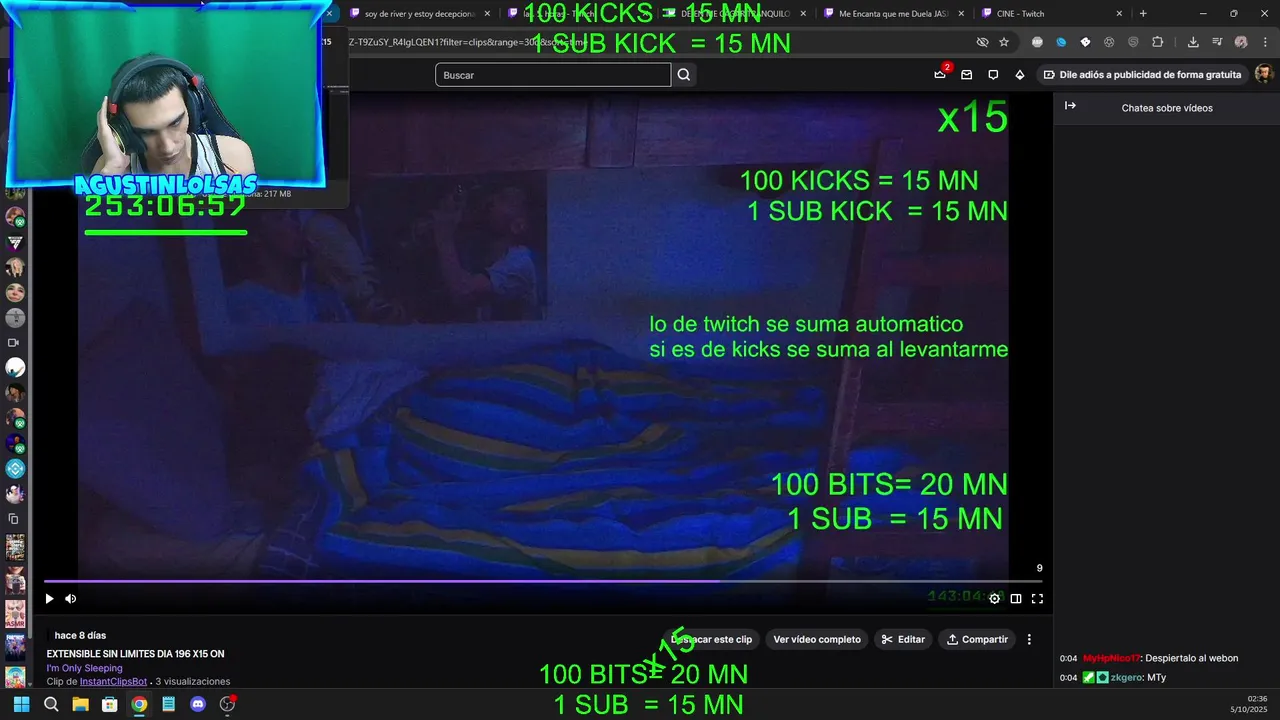
Task: Click 'Destacar este clip' button
Action: click(711, 639)
